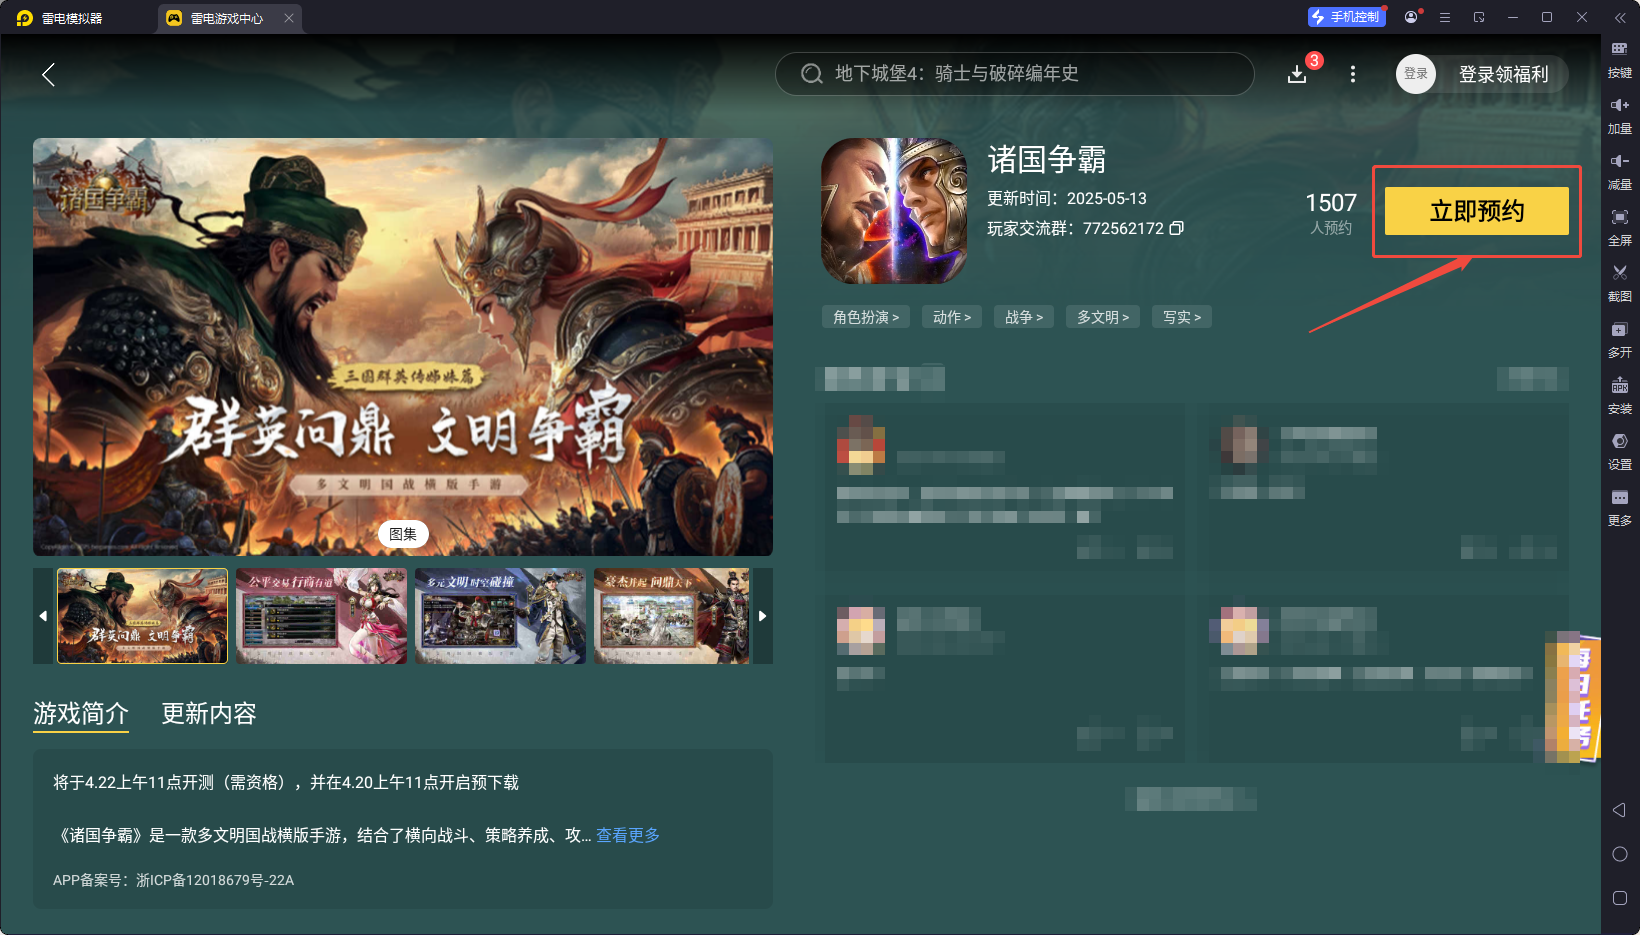Select the 豪杰并起 thumbnail
This screenshot has width=1640, height=935.
point(672,616)
